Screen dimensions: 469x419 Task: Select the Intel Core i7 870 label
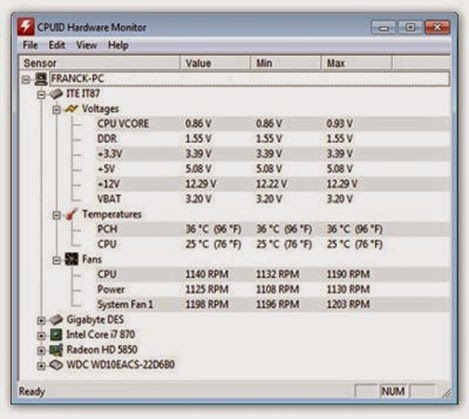click(x=101, y=335)
